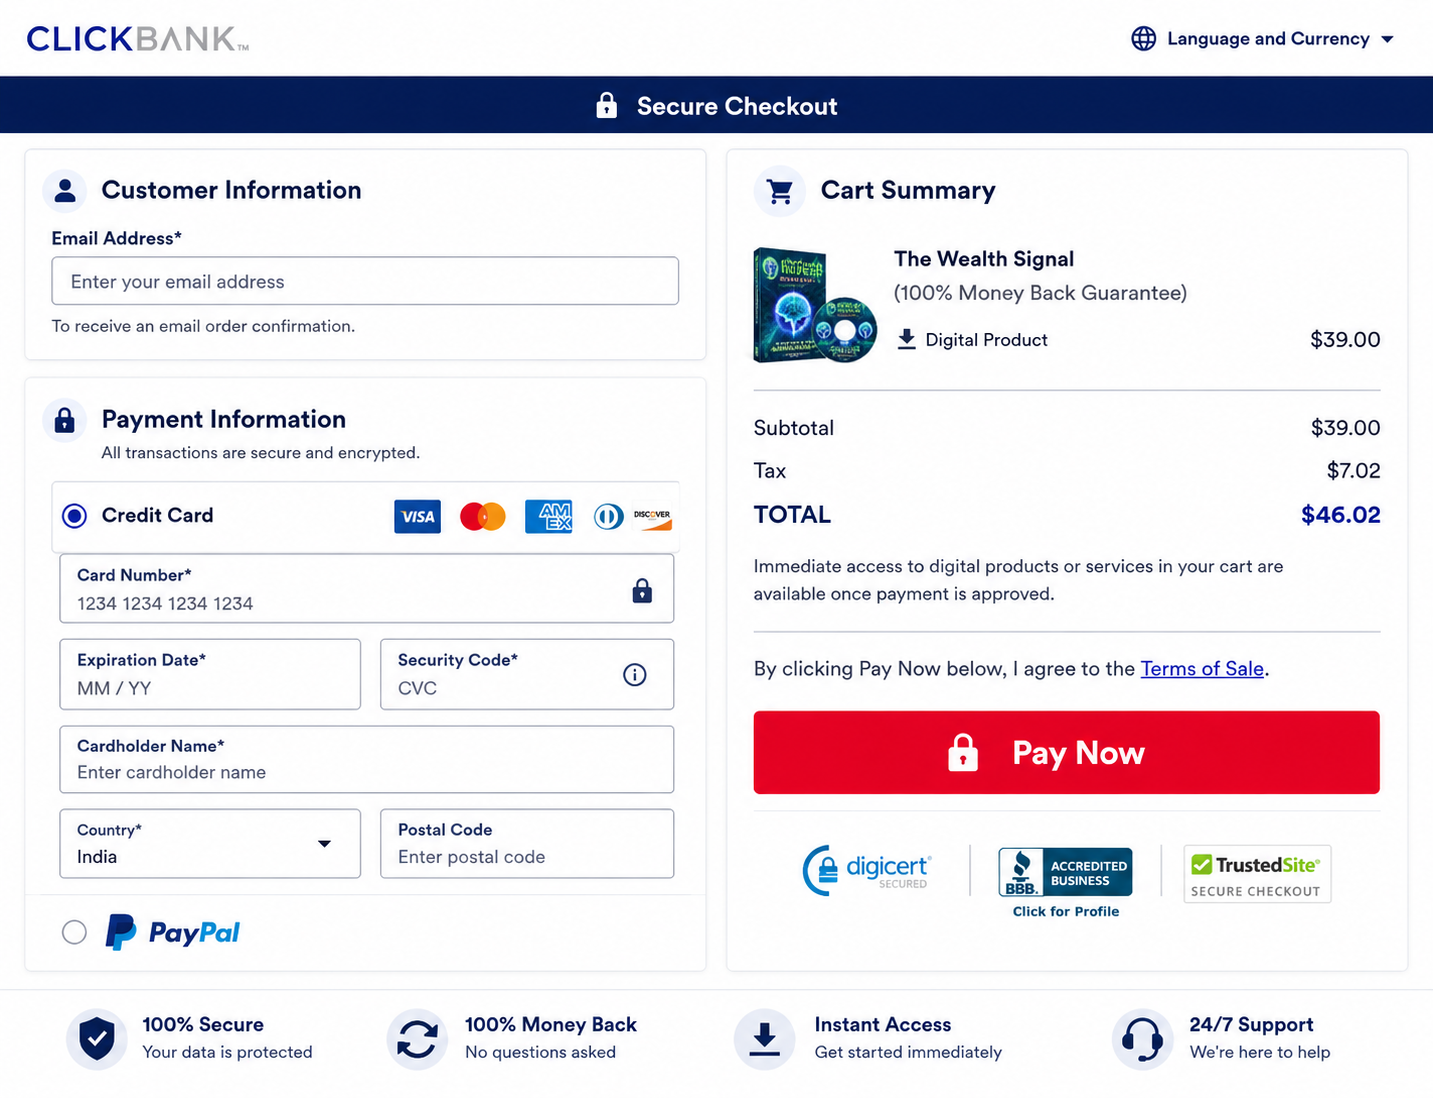1433x1098 pixels.
Task: Click the lock icon in Card Number field
Action: point(642,591)
